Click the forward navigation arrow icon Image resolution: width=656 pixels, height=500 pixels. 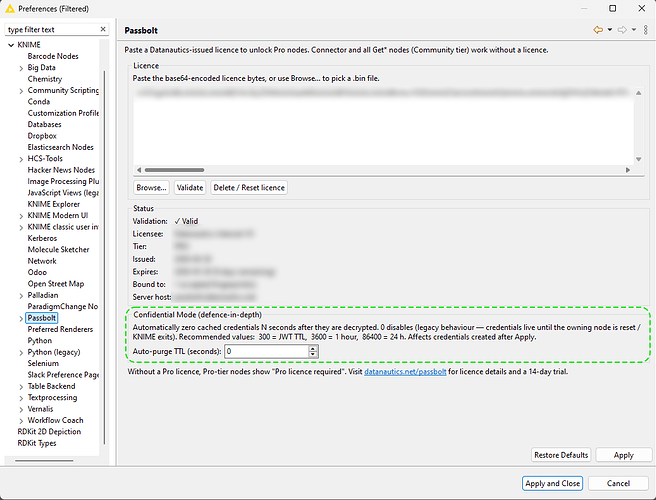coord(623,30)
